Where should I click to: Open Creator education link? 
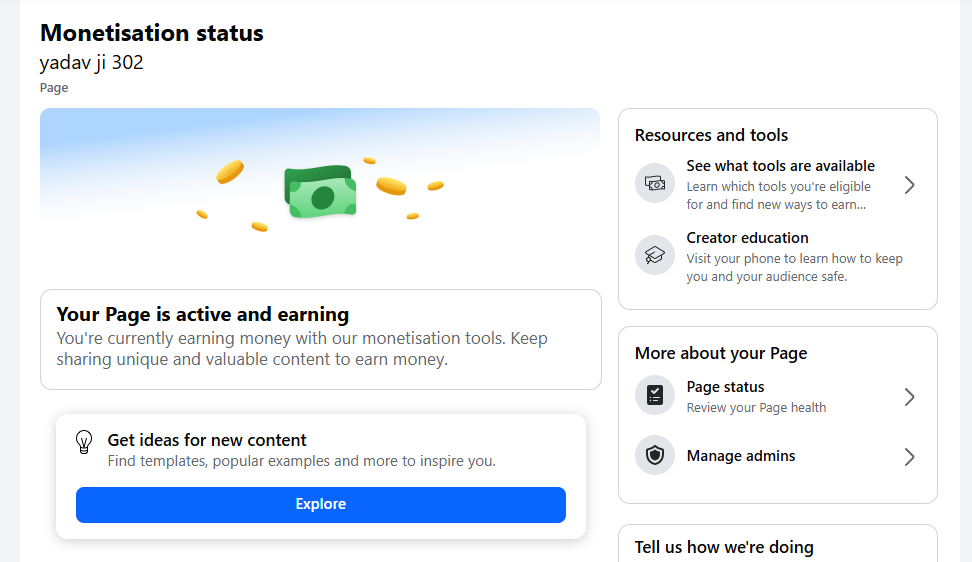tap(747, 238)
